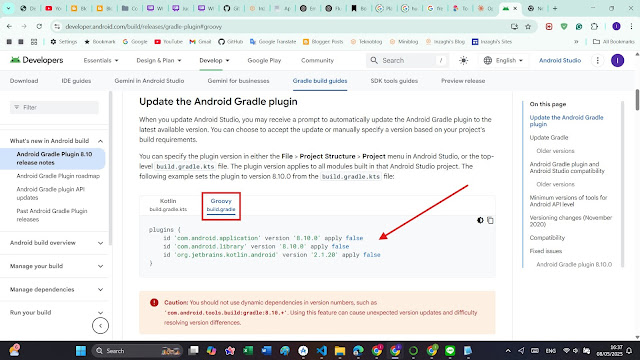Screen dimensions: 640x360
Task: Open the tab search dropdown arrow
Action: pos(8,8)
